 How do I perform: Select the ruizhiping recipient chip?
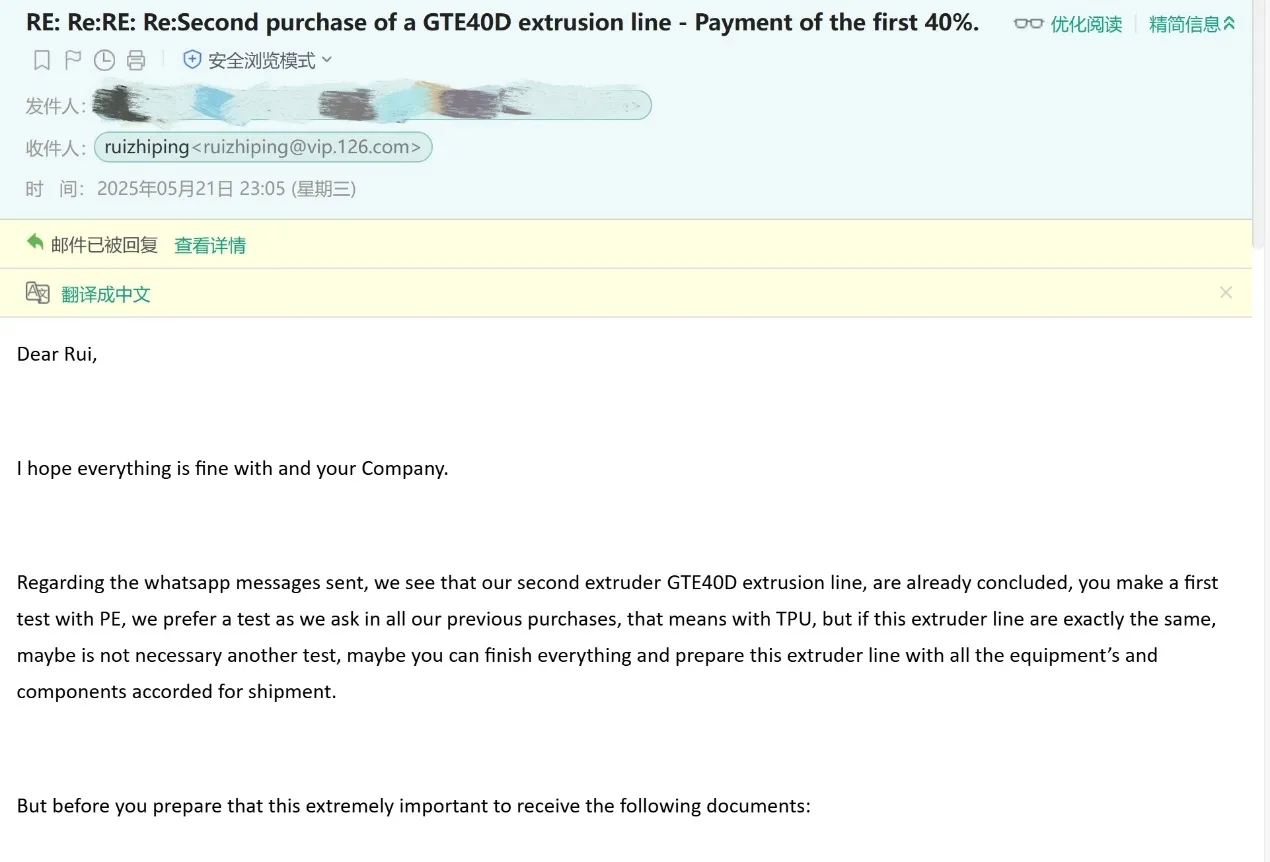coord(263,148)
